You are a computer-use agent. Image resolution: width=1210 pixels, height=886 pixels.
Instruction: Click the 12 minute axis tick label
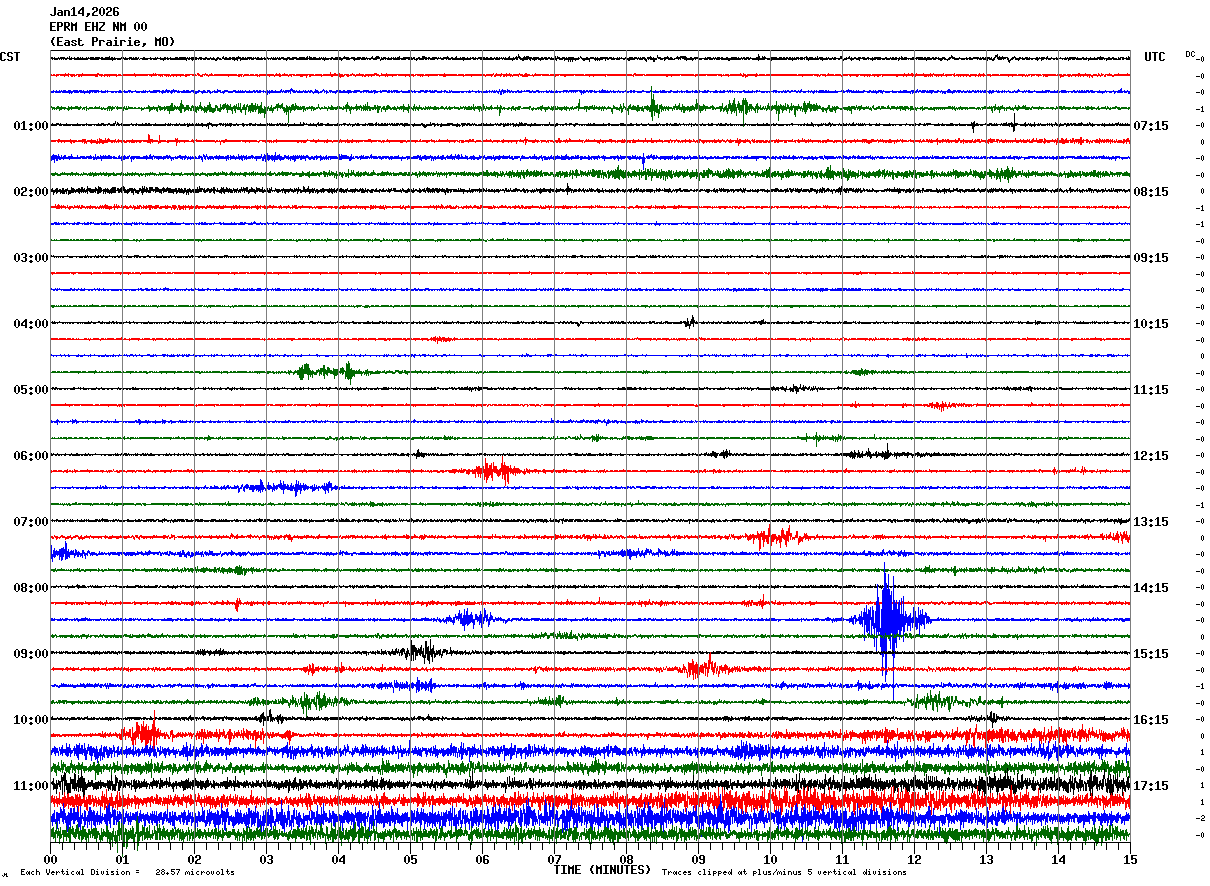pyautogui.click(x=914, y=859)
